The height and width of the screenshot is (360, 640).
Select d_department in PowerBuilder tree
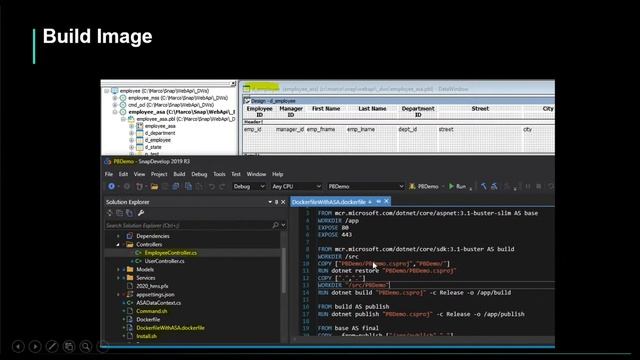pyautogui.click(x=160, y=133)
